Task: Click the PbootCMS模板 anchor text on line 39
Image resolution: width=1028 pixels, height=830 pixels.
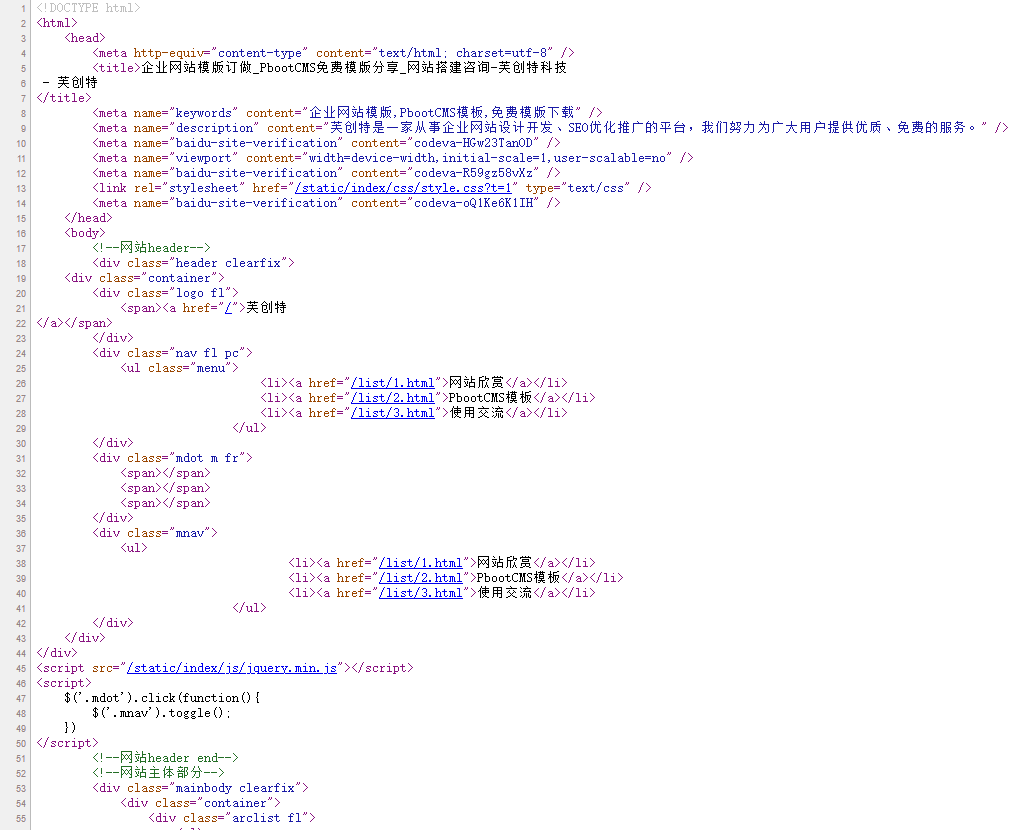Action: [519, 578]
